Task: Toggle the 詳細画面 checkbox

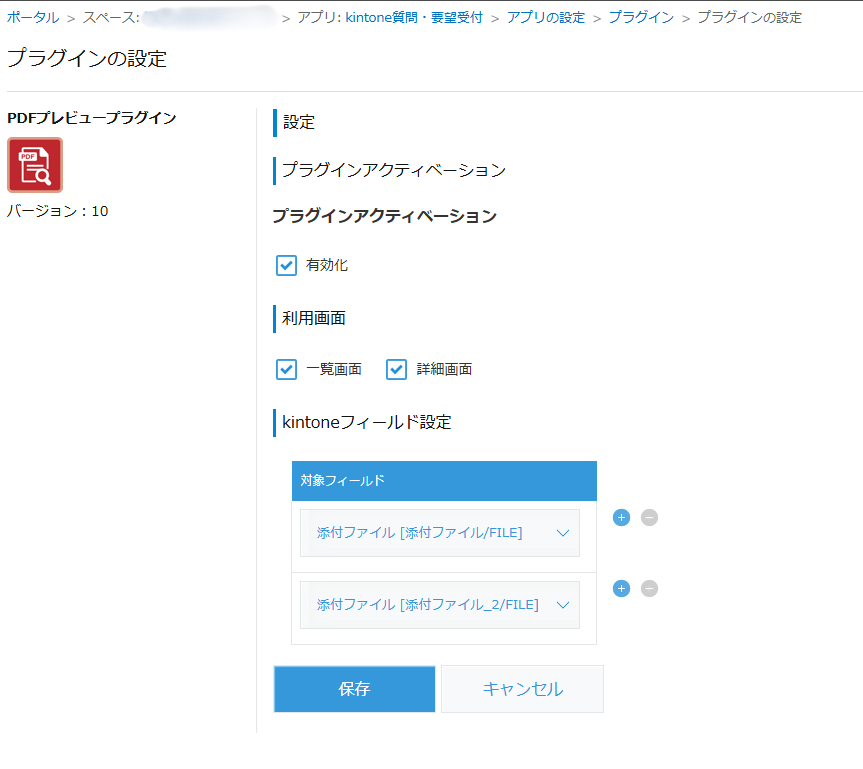Action: [397, 369]
